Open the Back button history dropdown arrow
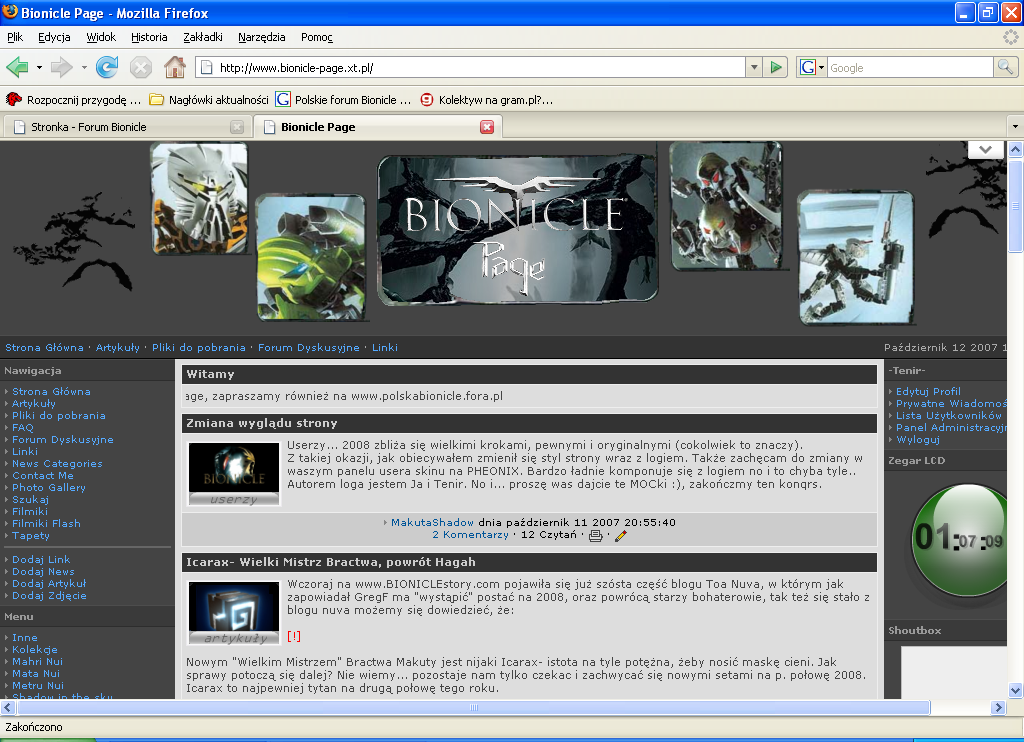This screenshot has height=742, width=1024. click(x=39, y=67)
